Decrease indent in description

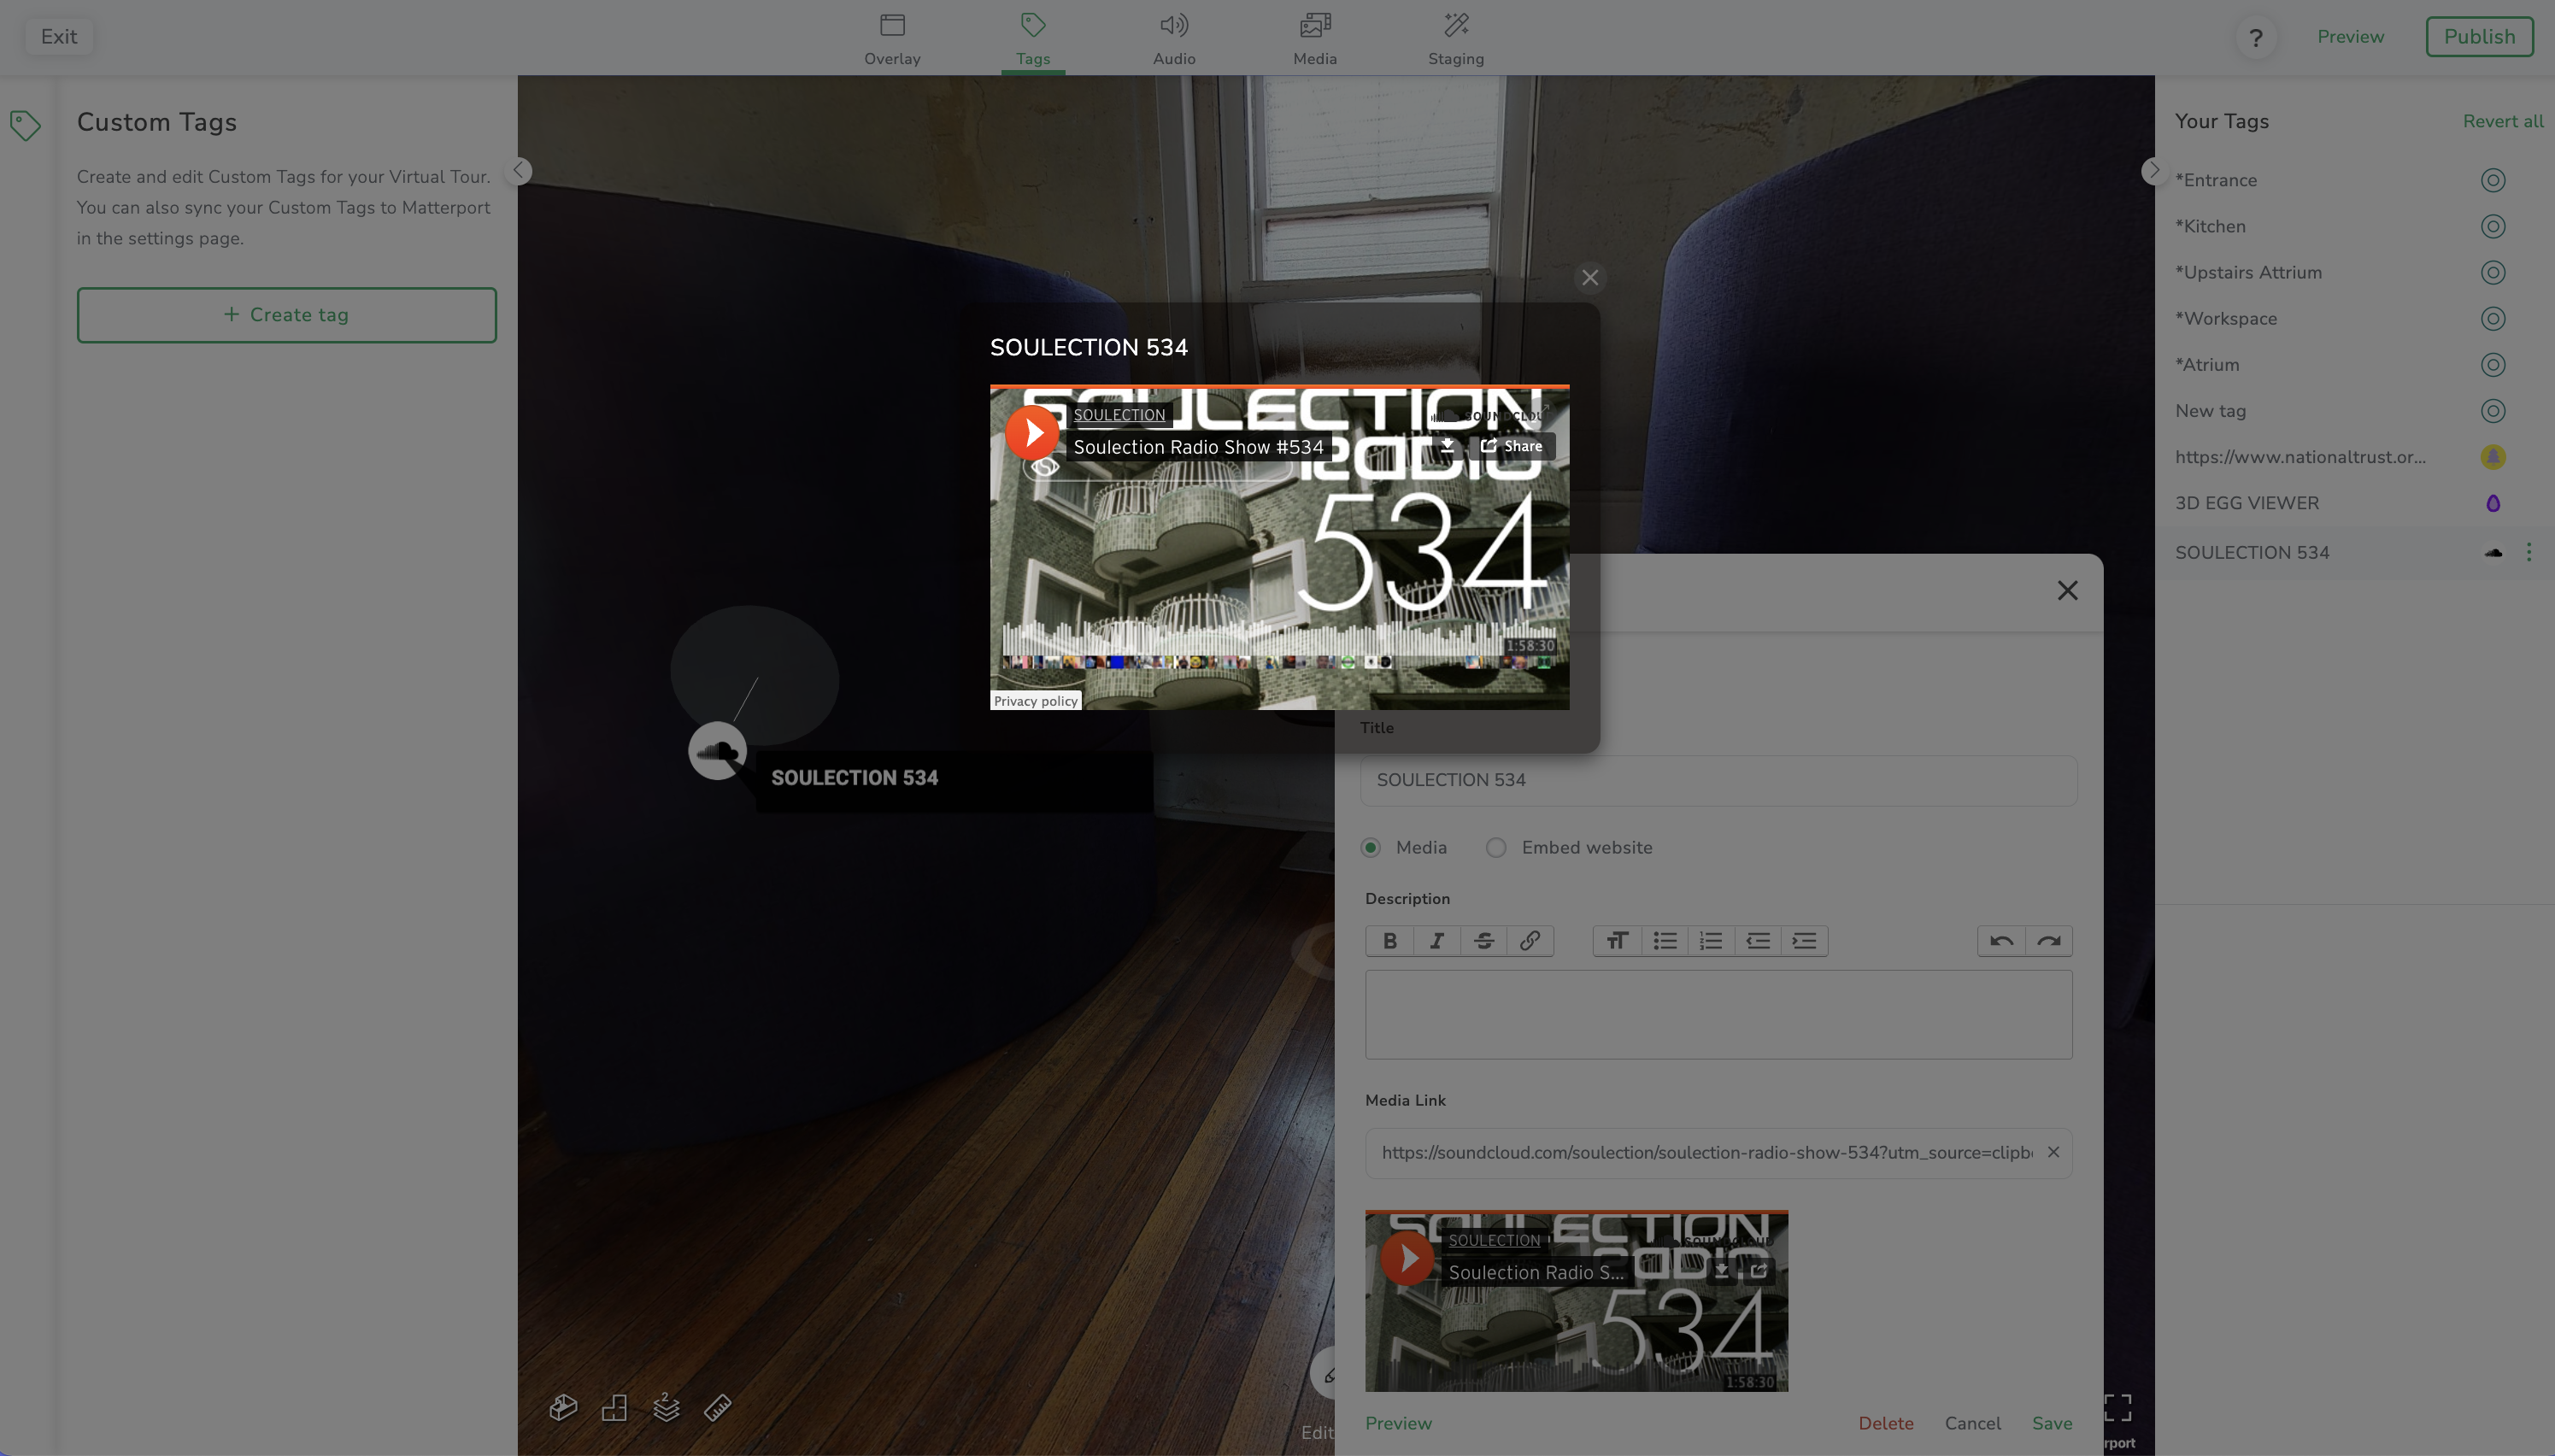click(1757, 940)
